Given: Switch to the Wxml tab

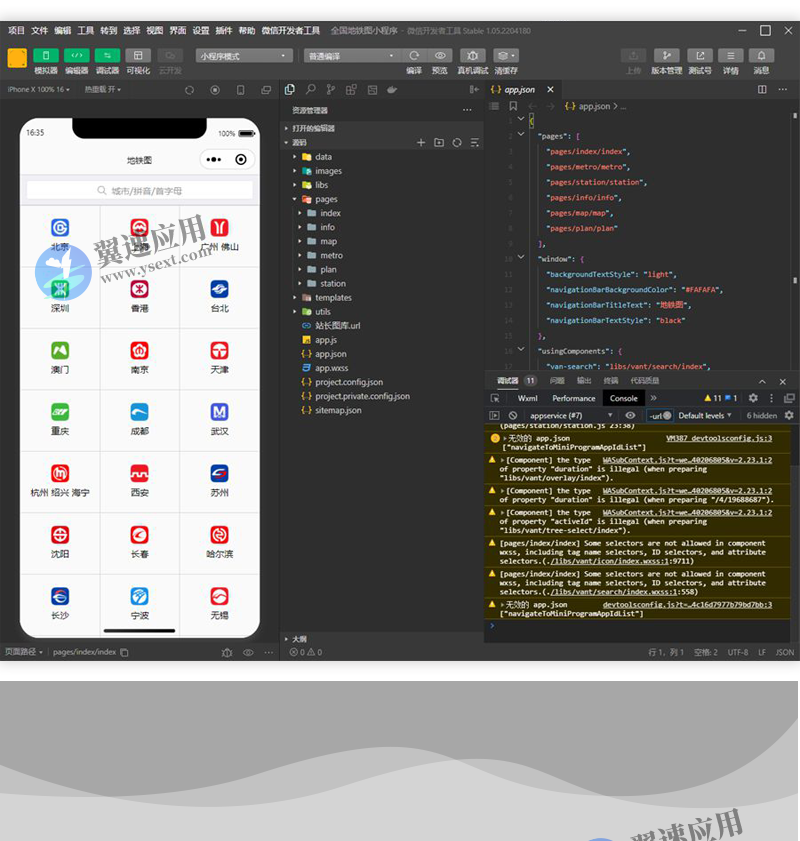Looking at the screenshot, I should (x=527, y=398).
